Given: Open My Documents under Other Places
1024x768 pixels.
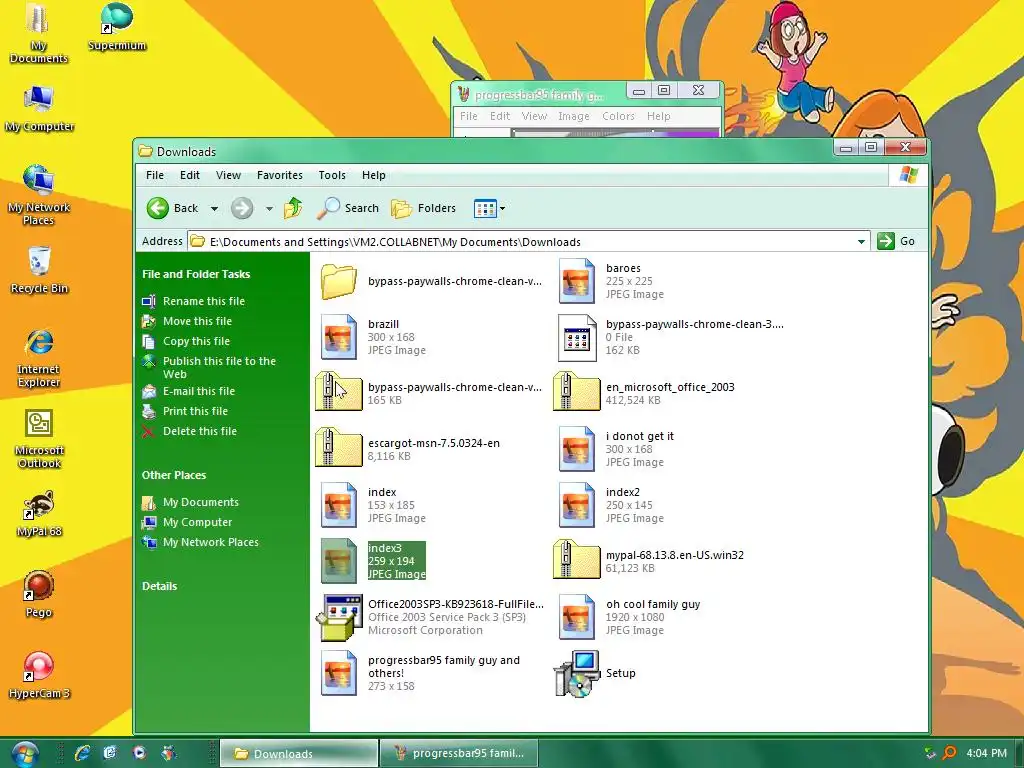Looking at the screenshot, I should tap(200, 502).
